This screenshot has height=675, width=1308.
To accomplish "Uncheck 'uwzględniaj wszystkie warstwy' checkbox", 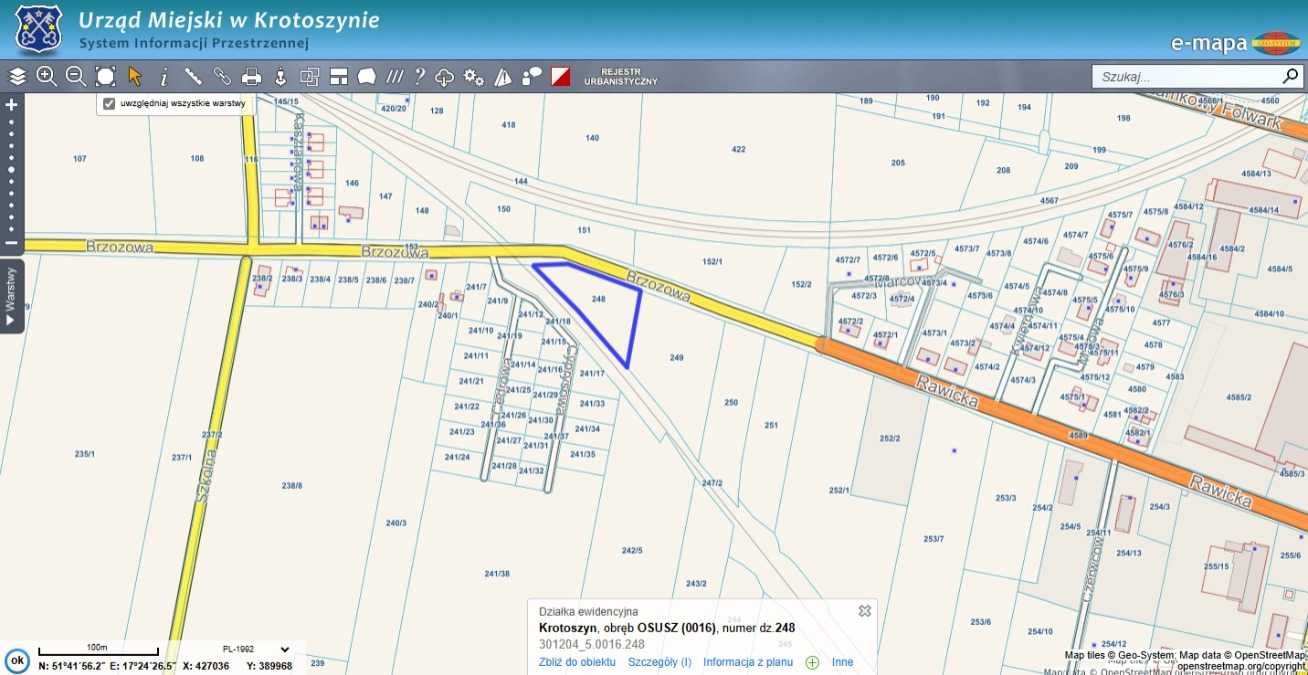I will tap(109, 103).
